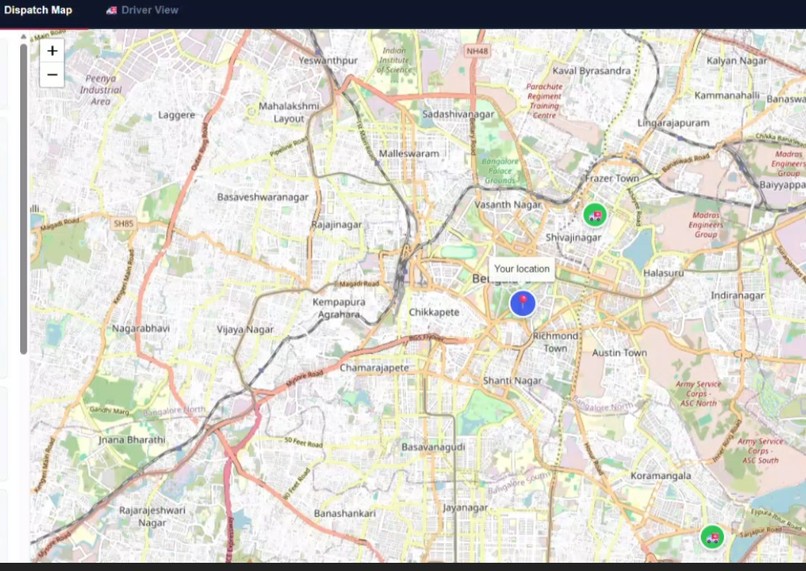
Task: Click the blue pin location marker
Action: coord(522,303)
